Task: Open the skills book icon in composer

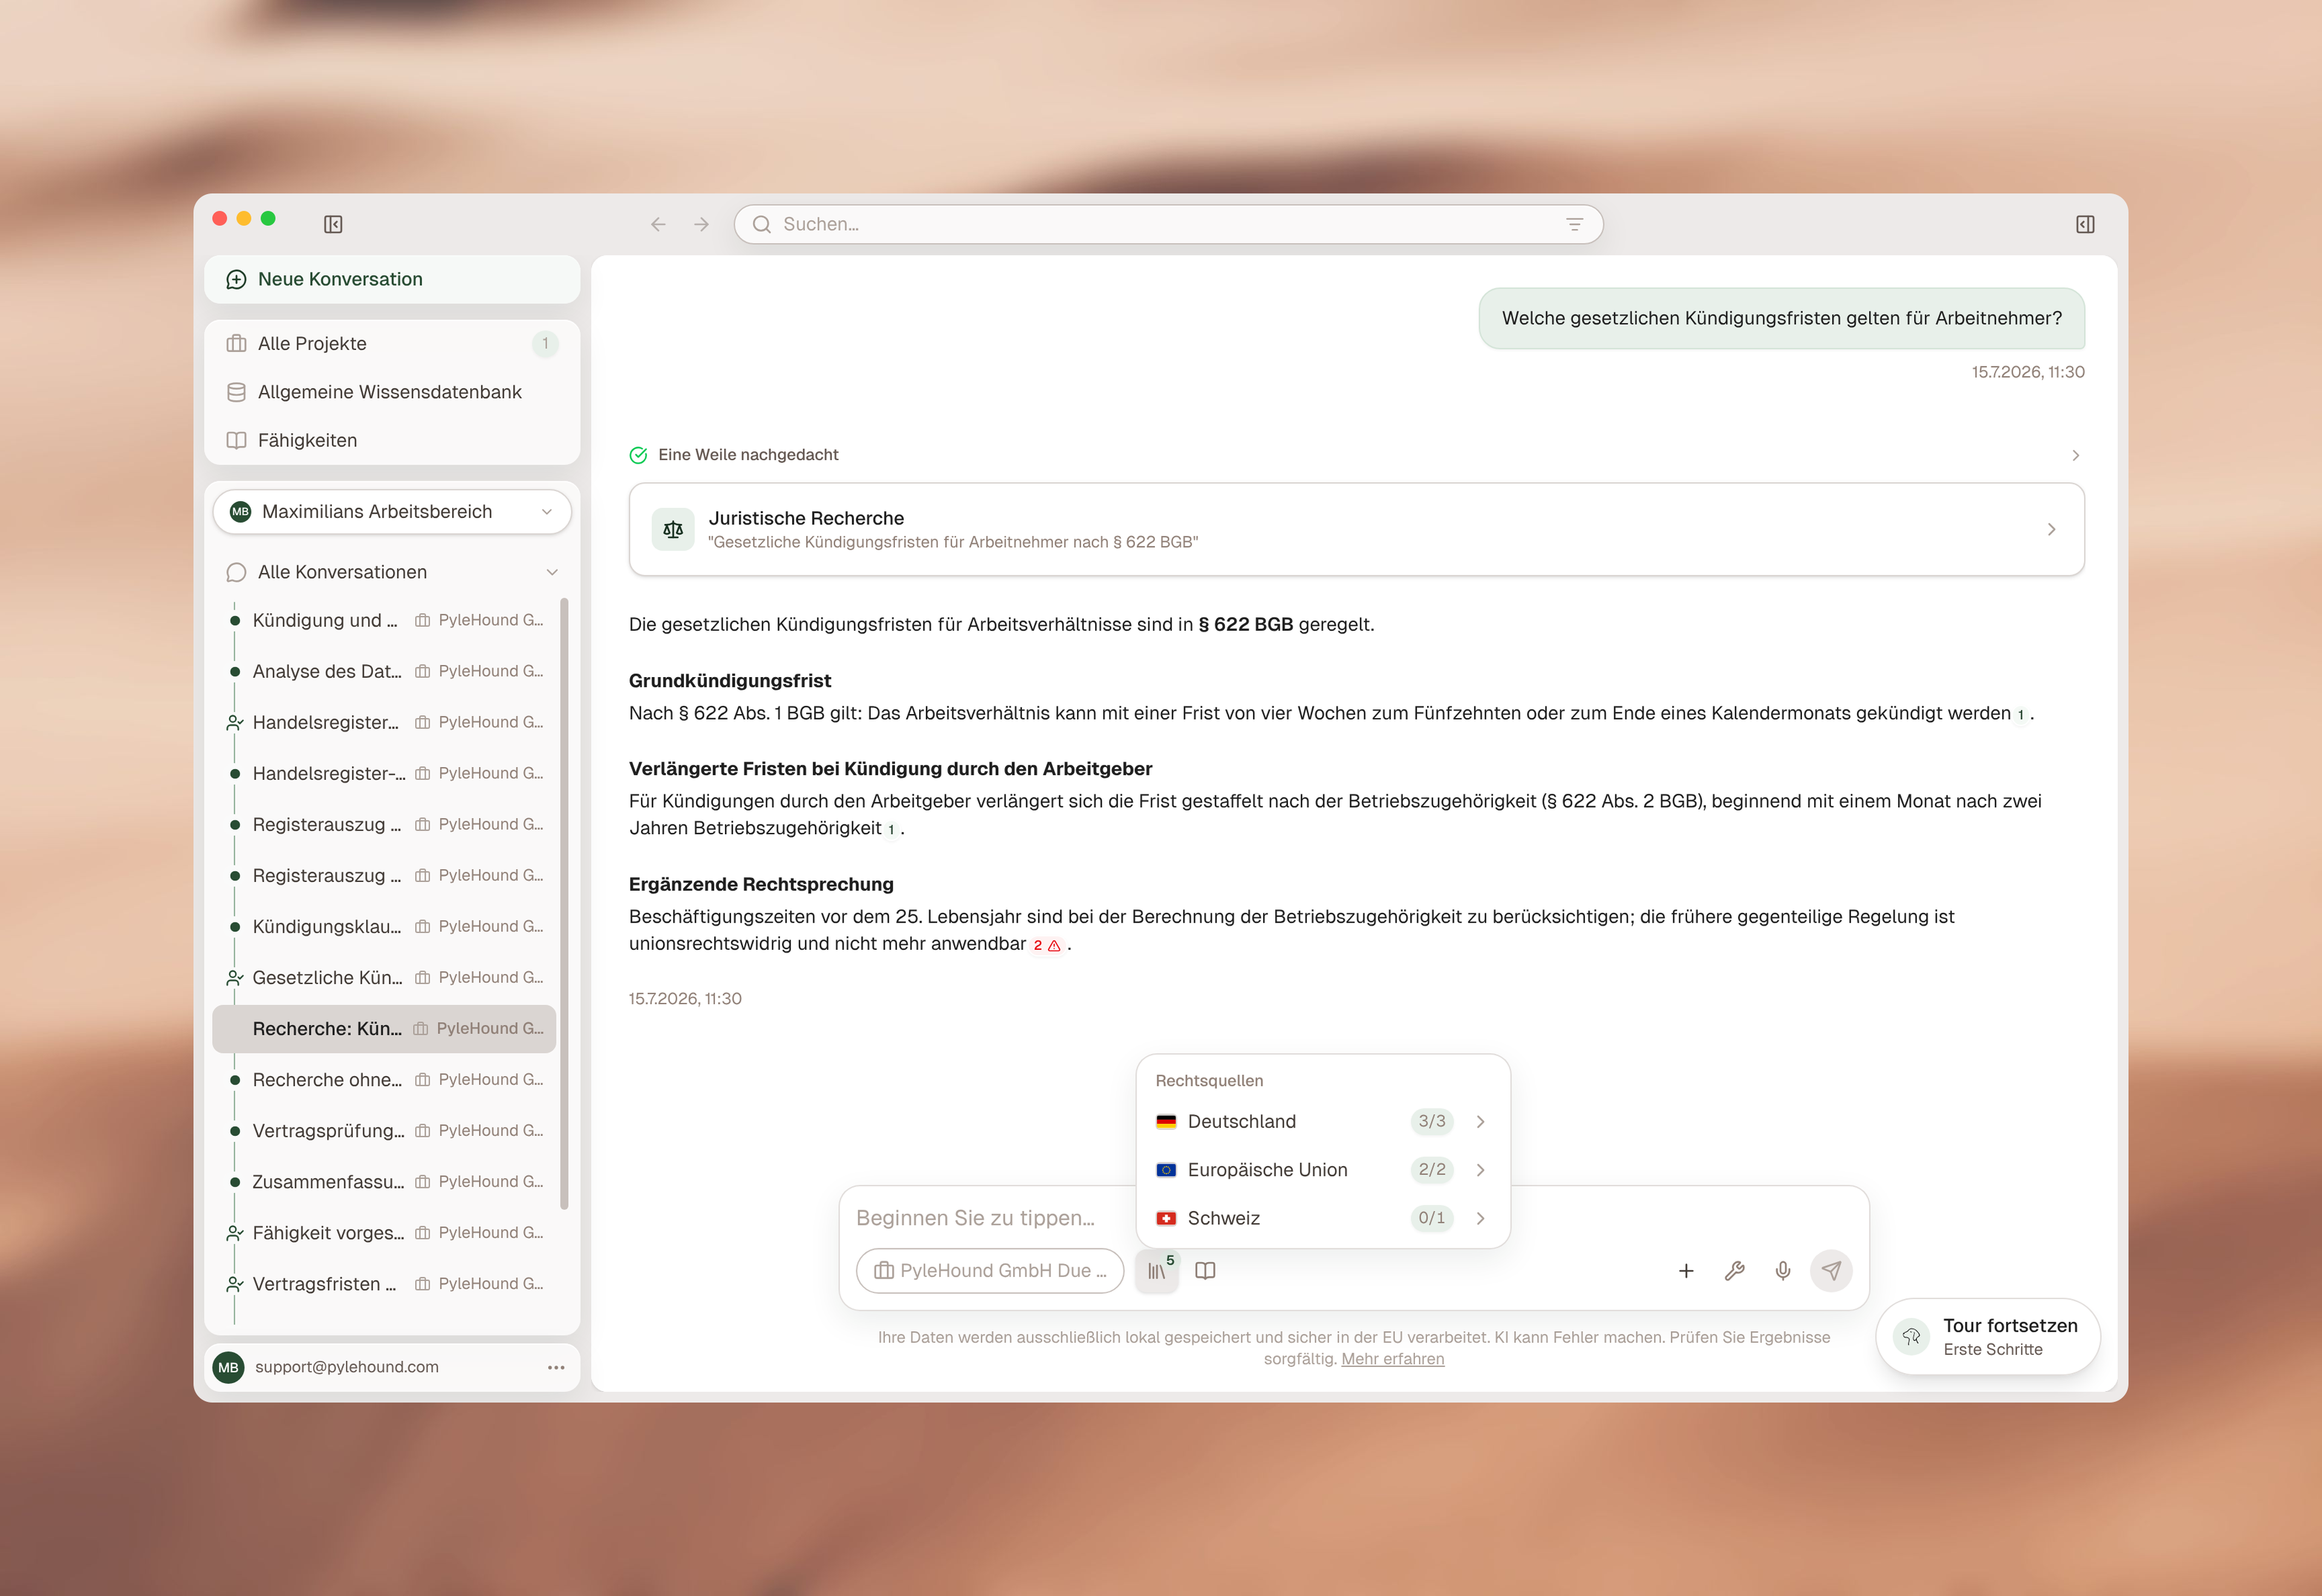Action: [1205, 1270]
